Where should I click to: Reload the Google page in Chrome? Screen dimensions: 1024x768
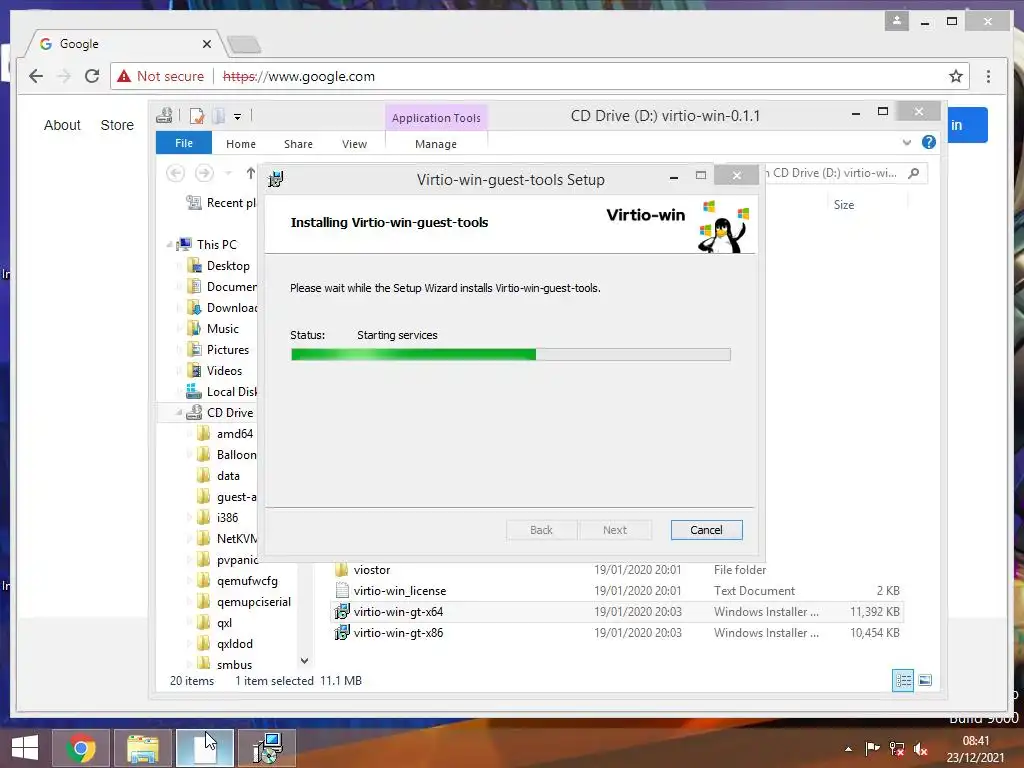(92, 76)
